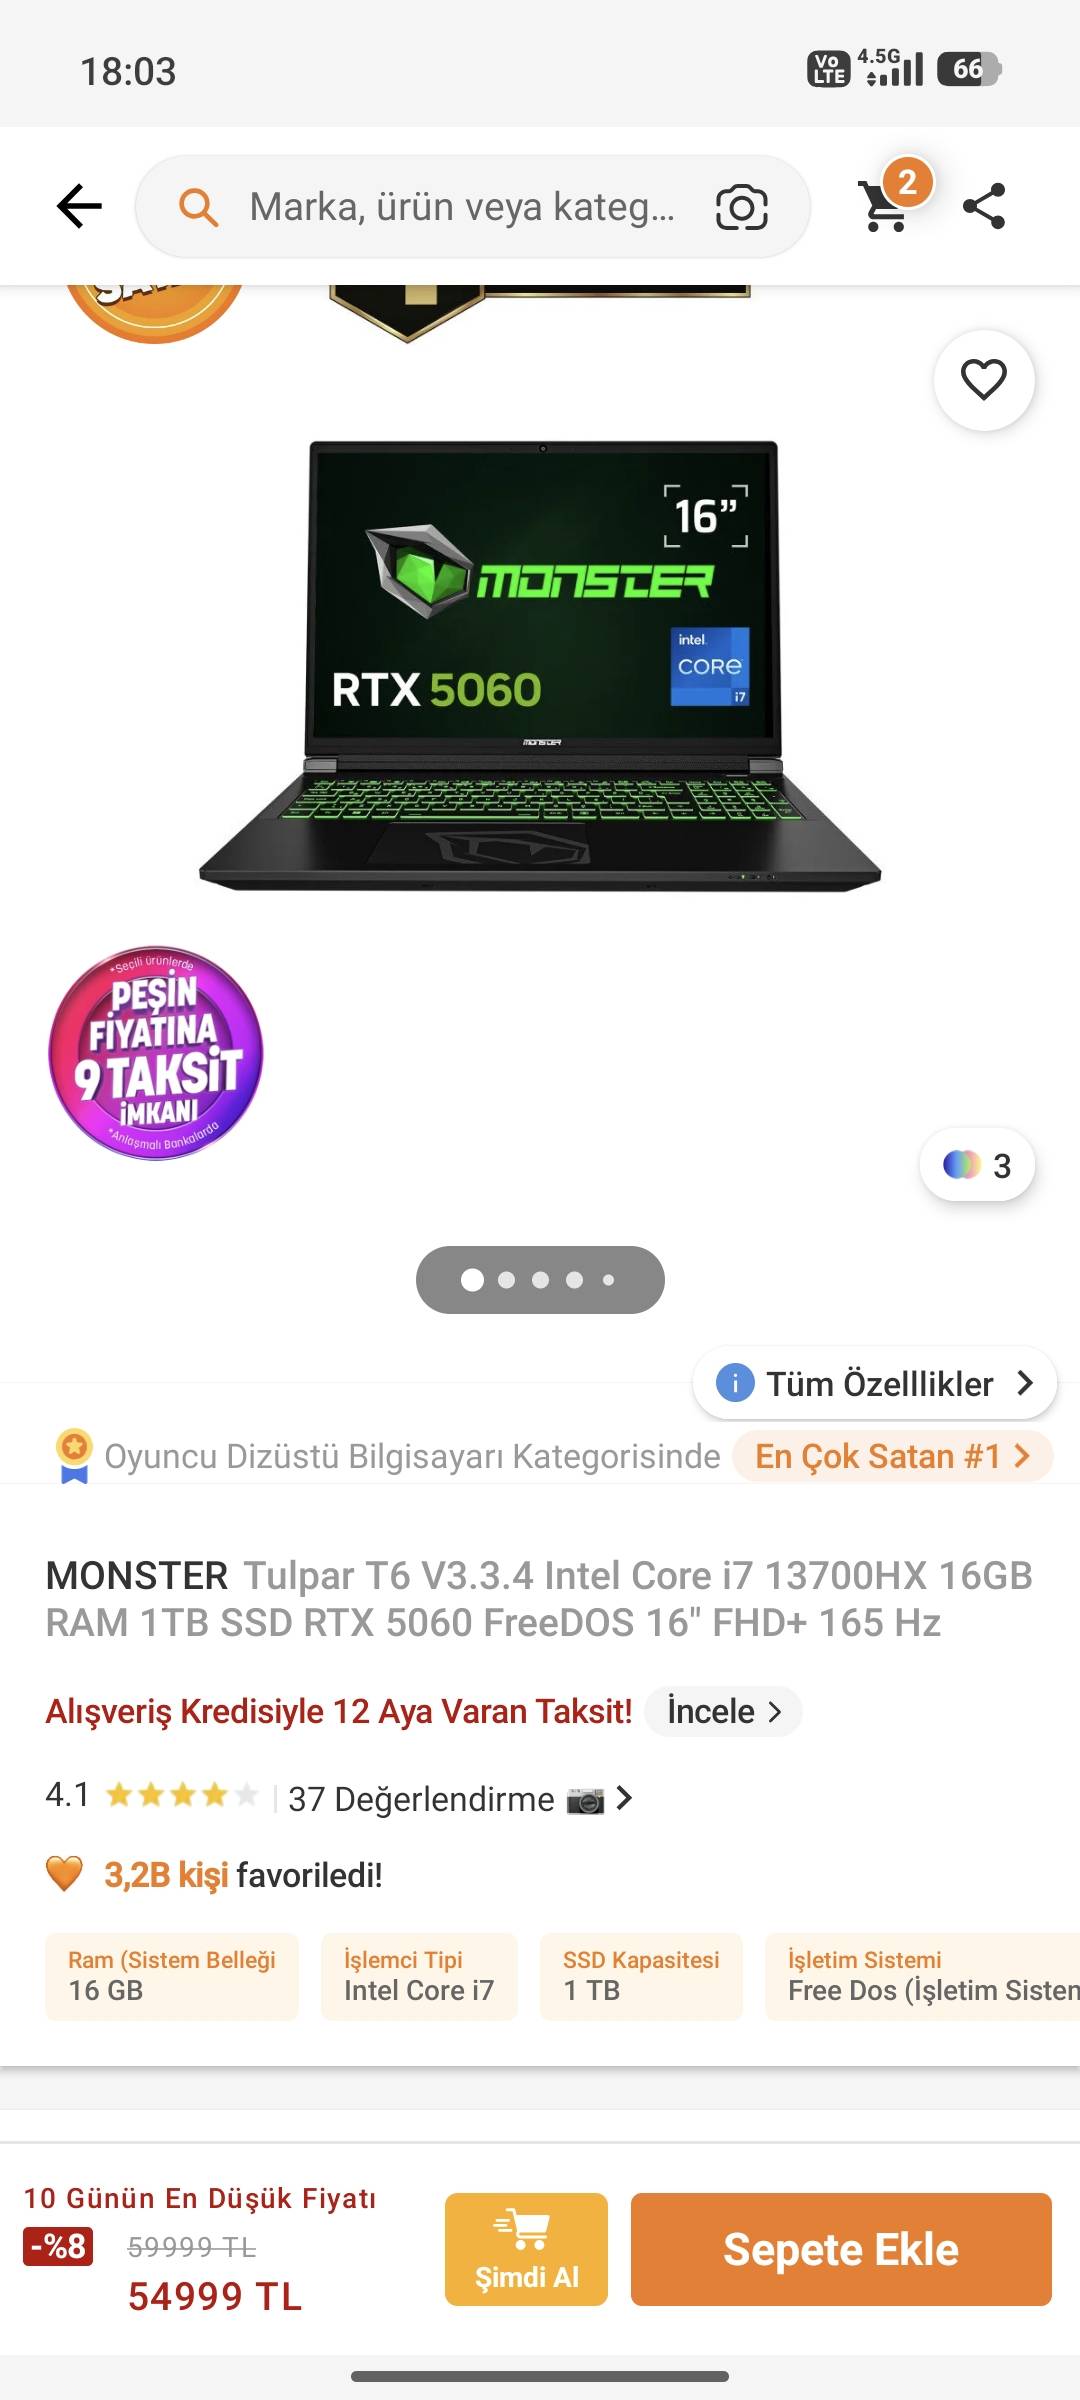
Task: Tap the share icon
Action: (984, 207)
